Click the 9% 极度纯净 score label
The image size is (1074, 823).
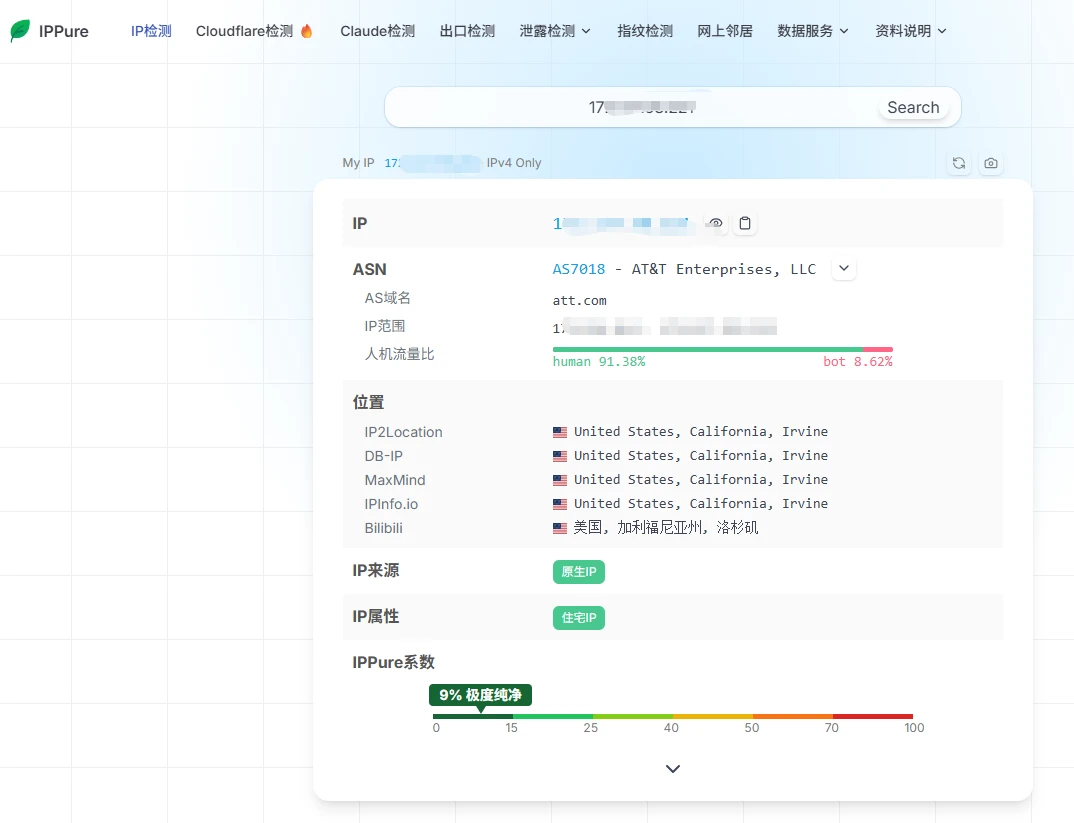click(x=480, y=695)
